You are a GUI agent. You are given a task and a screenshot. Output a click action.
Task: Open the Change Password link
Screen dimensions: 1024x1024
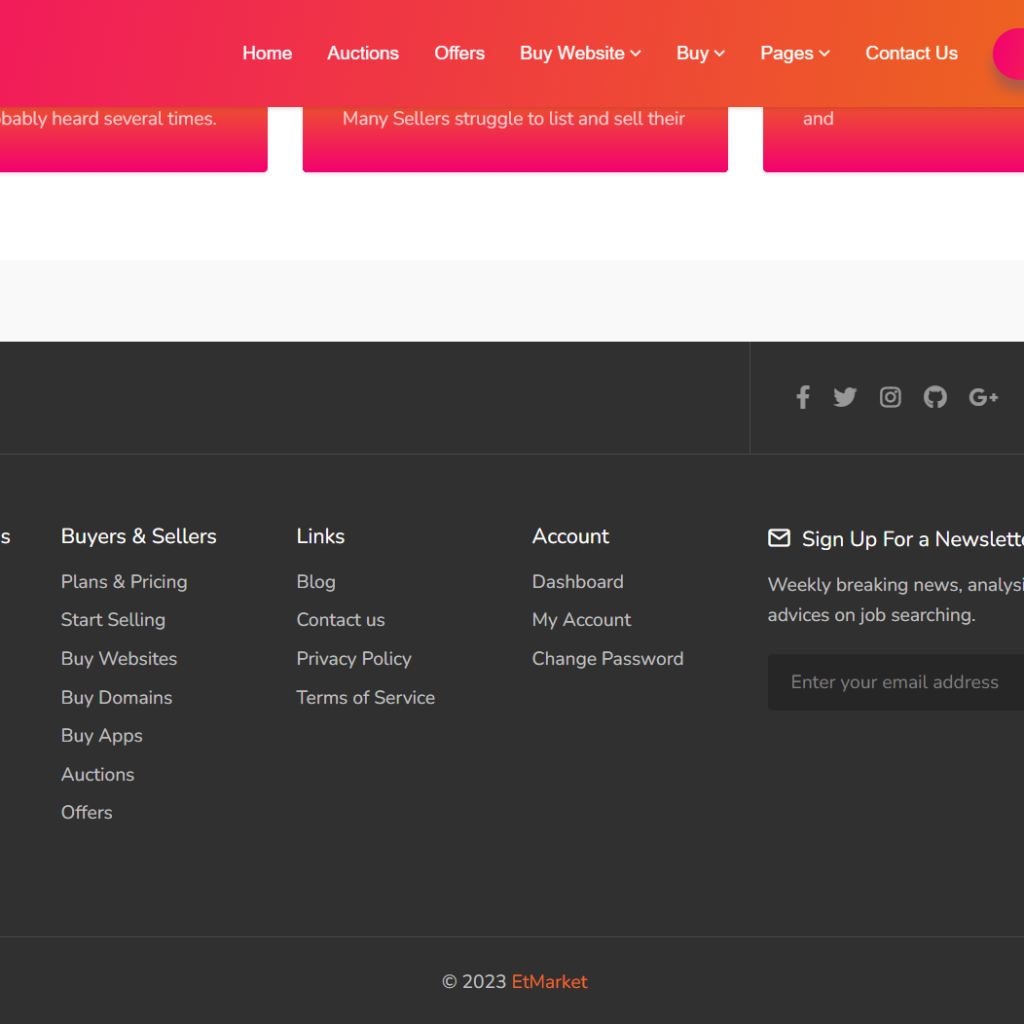pyautogui.click(x=608, y=659)
